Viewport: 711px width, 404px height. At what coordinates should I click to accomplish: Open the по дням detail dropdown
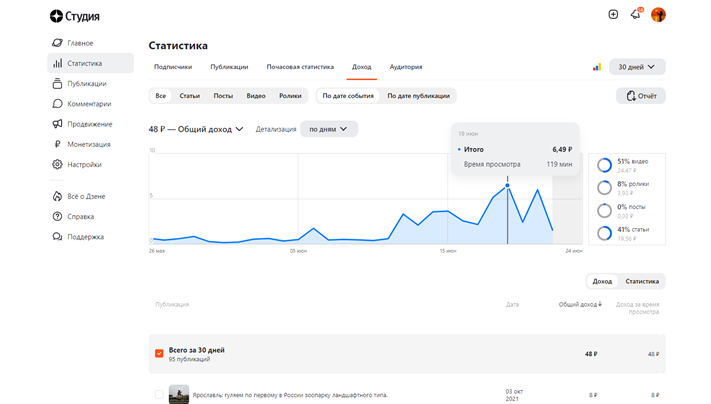click(x=329, y=130)
